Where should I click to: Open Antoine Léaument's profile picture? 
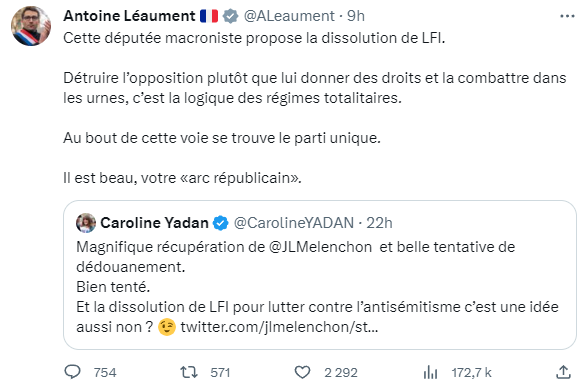31,26
